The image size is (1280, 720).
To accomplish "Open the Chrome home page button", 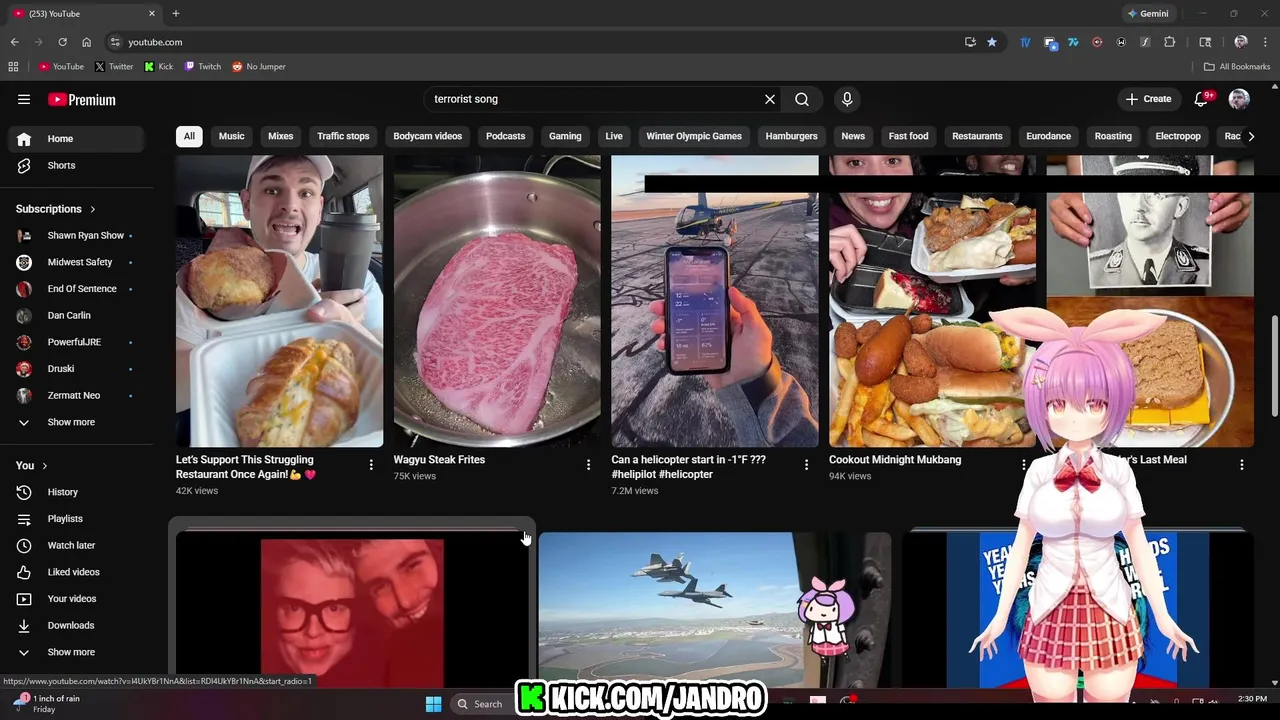I will click(86, 42).
